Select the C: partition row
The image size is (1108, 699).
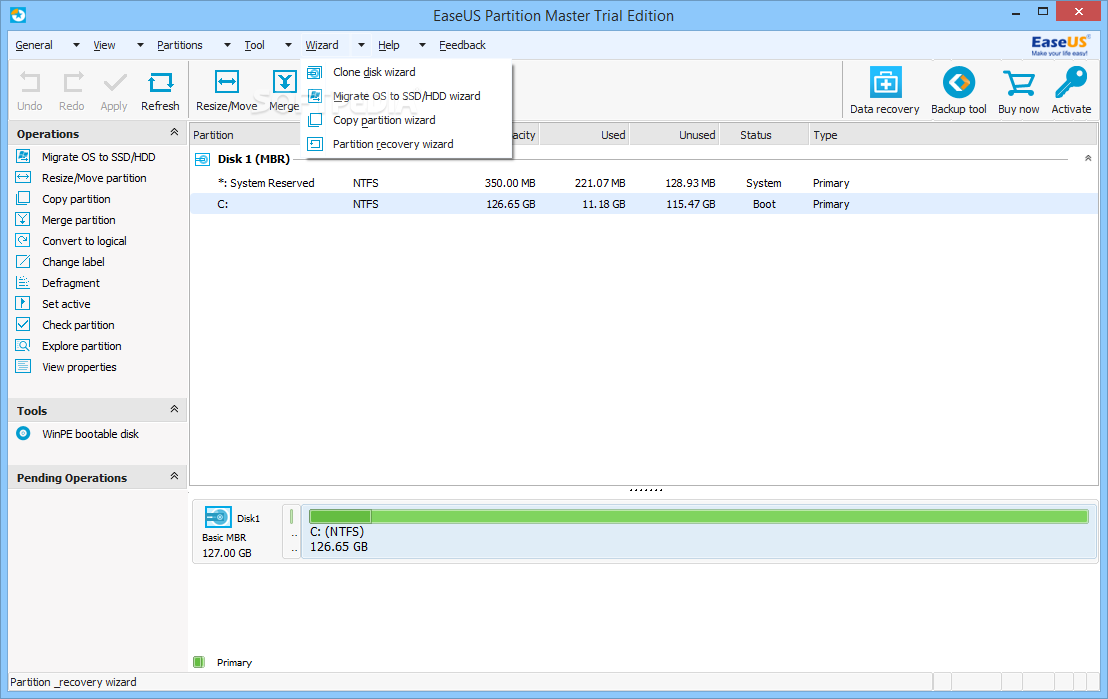pos(643,204)
